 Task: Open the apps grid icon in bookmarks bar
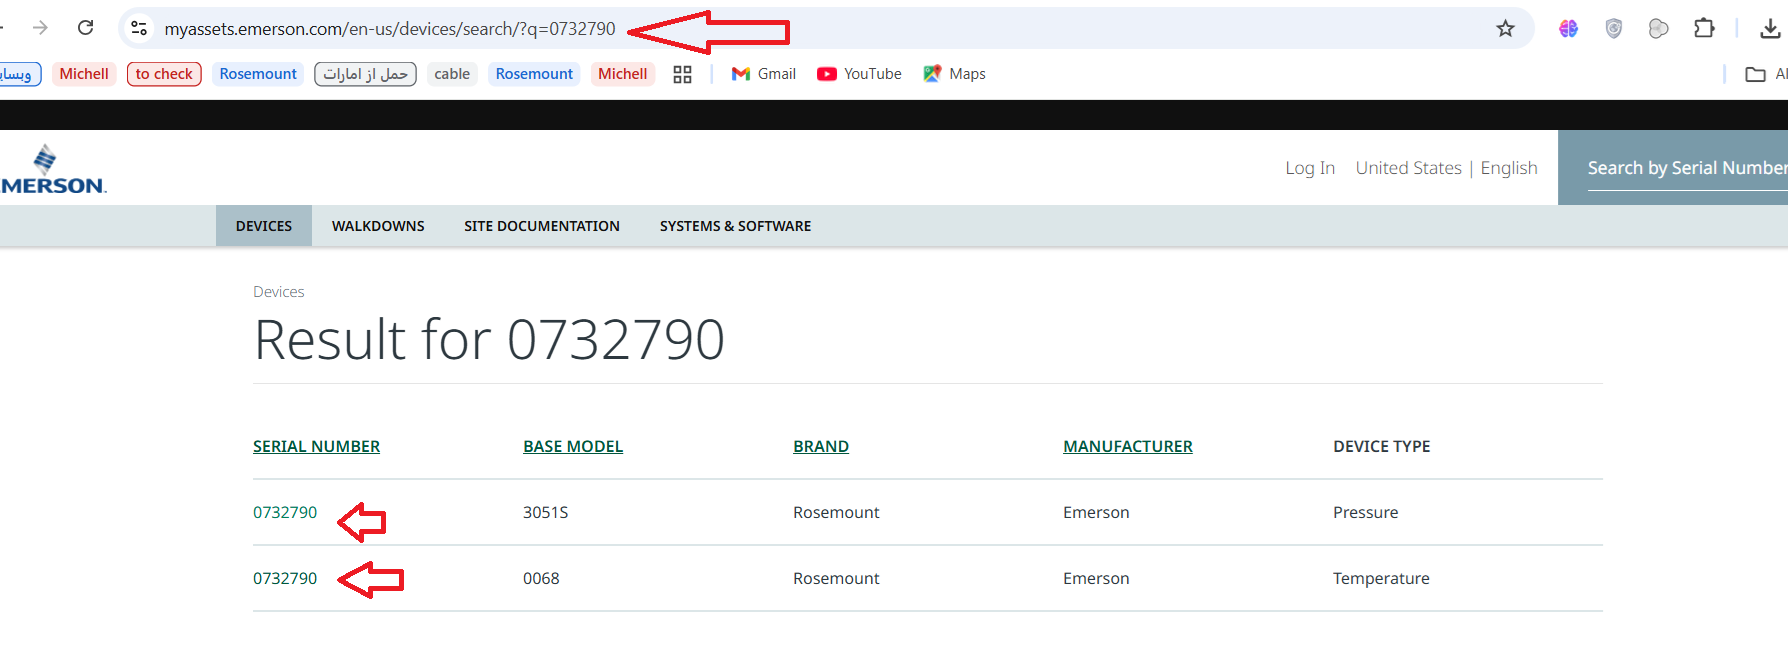coord(682,74)
